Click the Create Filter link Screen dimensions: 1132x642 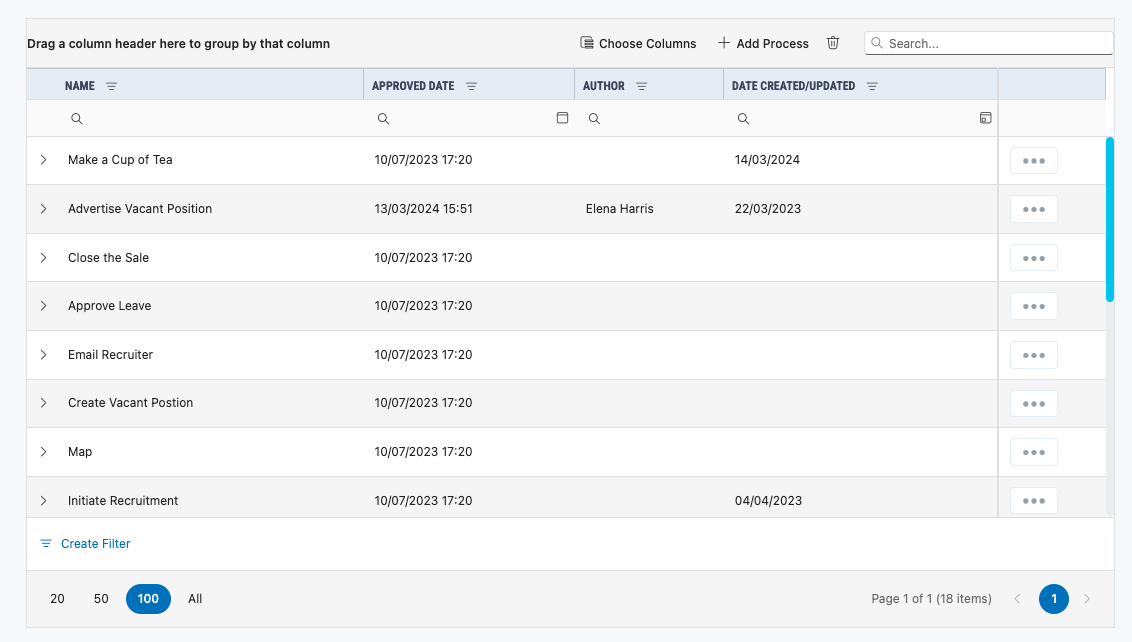click(x=85, y=544)
